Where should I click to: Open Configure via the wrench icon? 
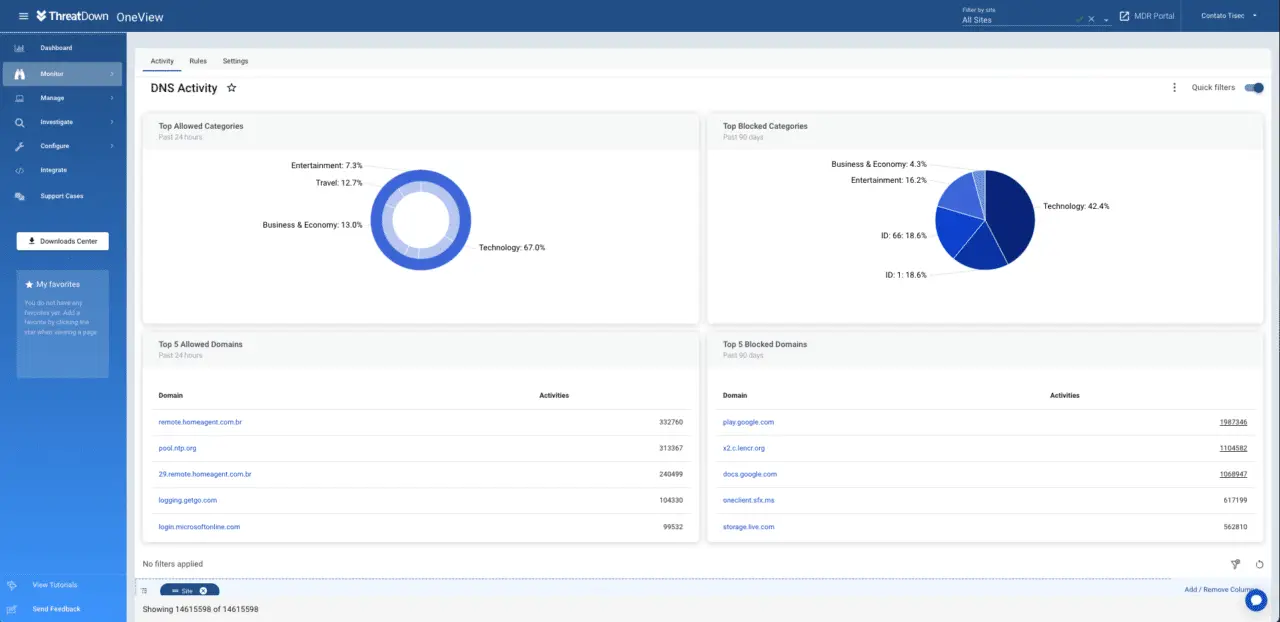click(x=17, y=145)
